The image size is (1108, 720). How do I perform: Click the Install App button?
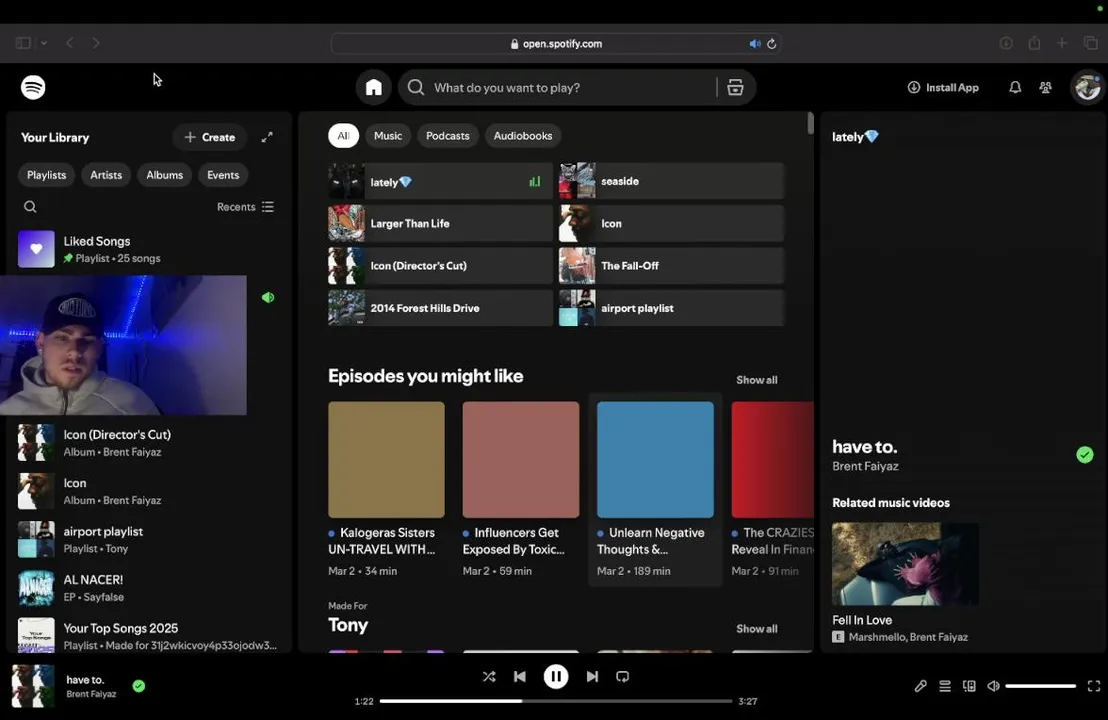pos(943,88)
